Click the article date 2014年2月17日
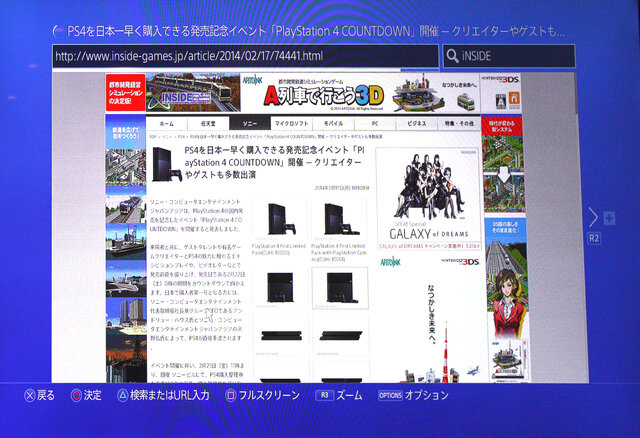The image size is (640, 438). pos(342,188)
